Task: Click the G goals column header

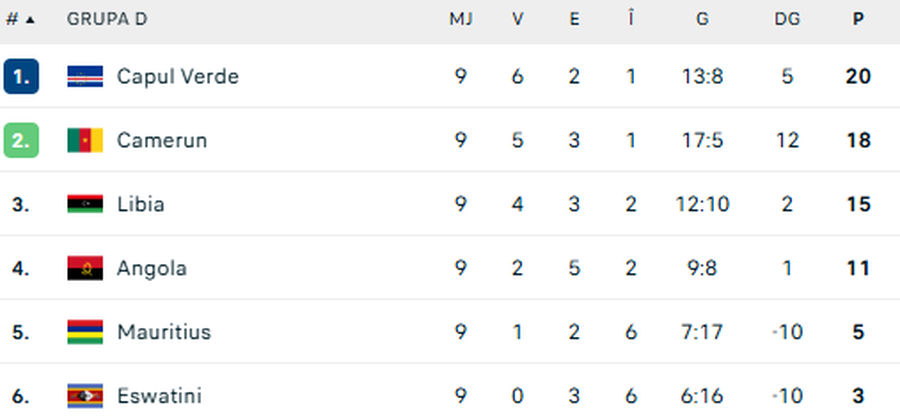Action: click(702, 19)
